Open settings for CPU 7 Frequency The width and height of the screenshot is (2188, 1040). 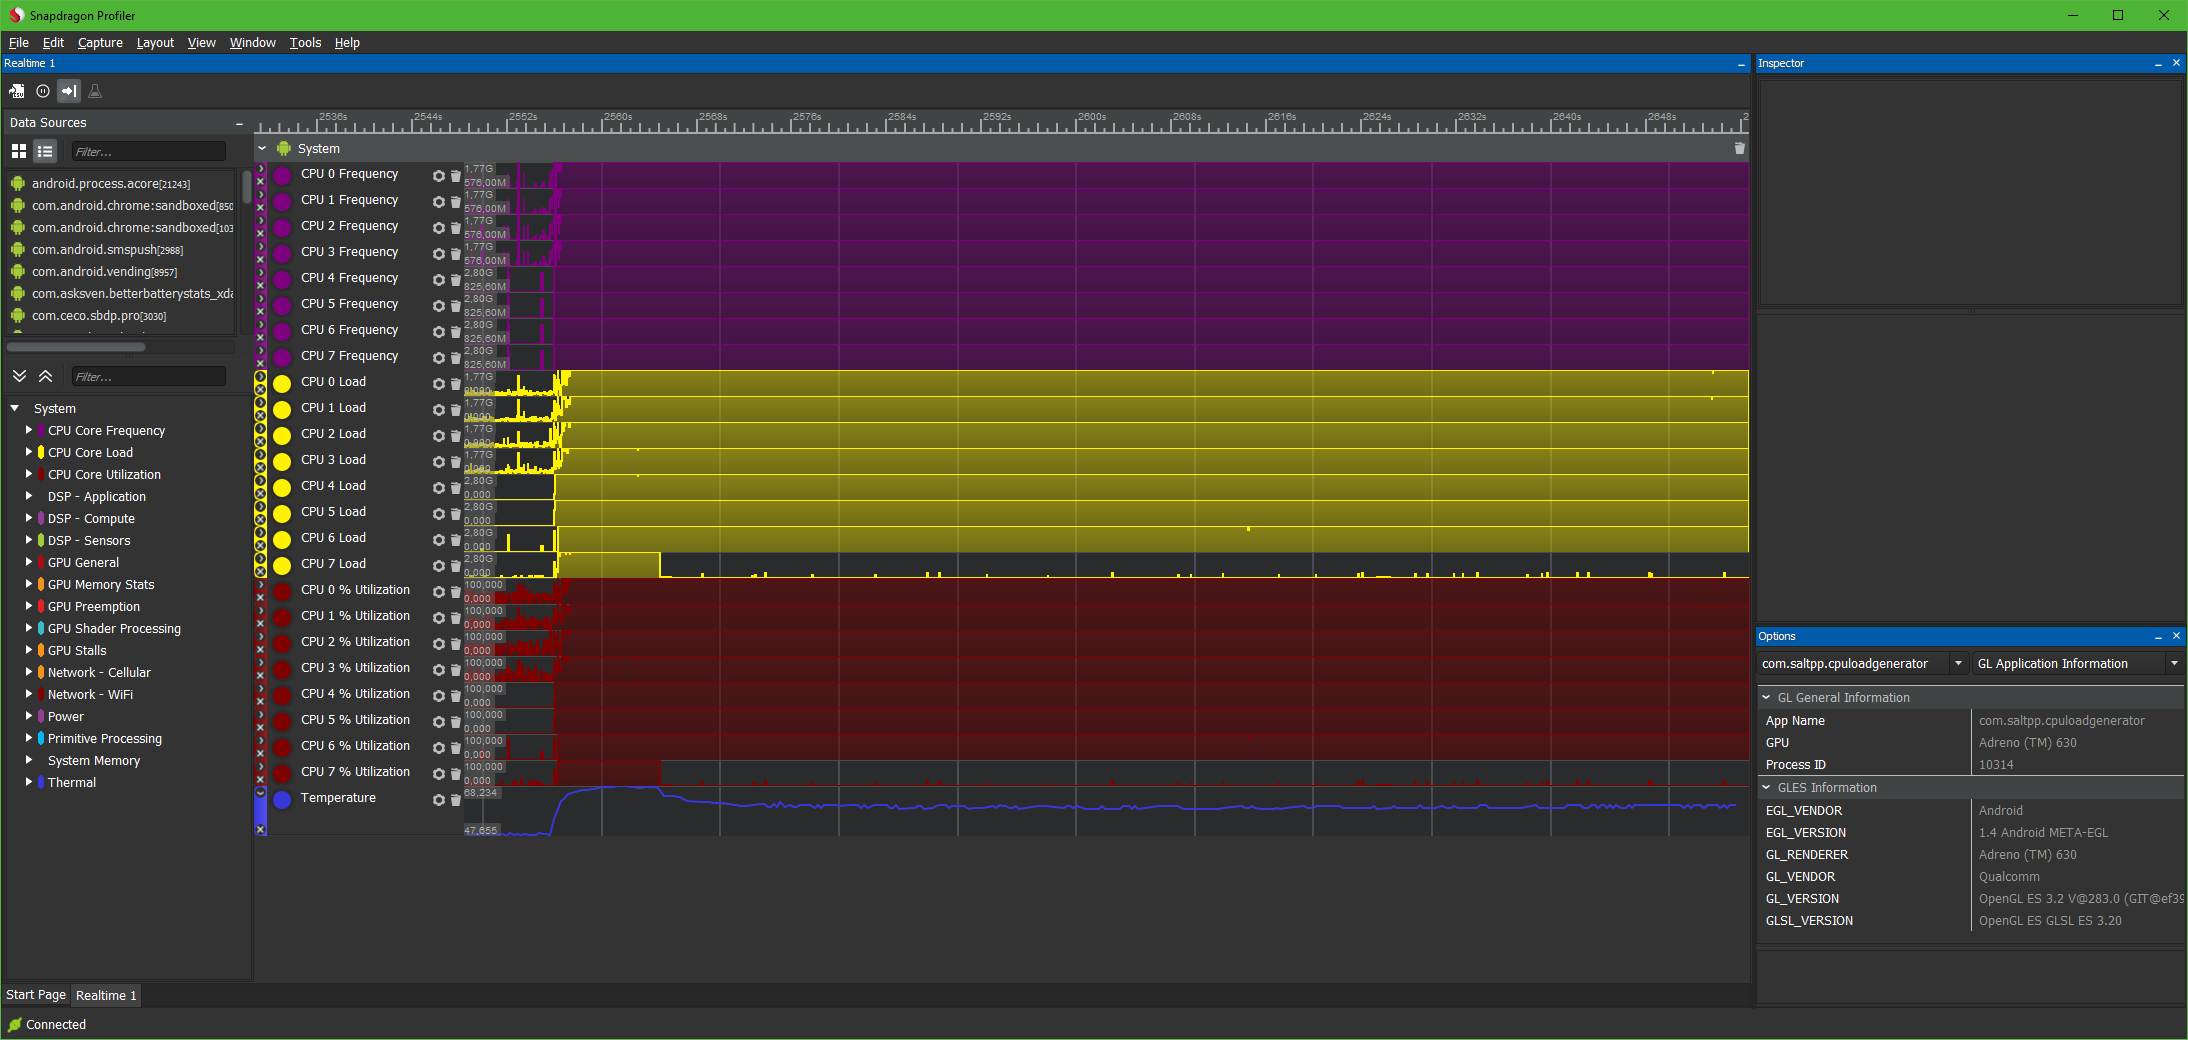click(x=438, y=357)
